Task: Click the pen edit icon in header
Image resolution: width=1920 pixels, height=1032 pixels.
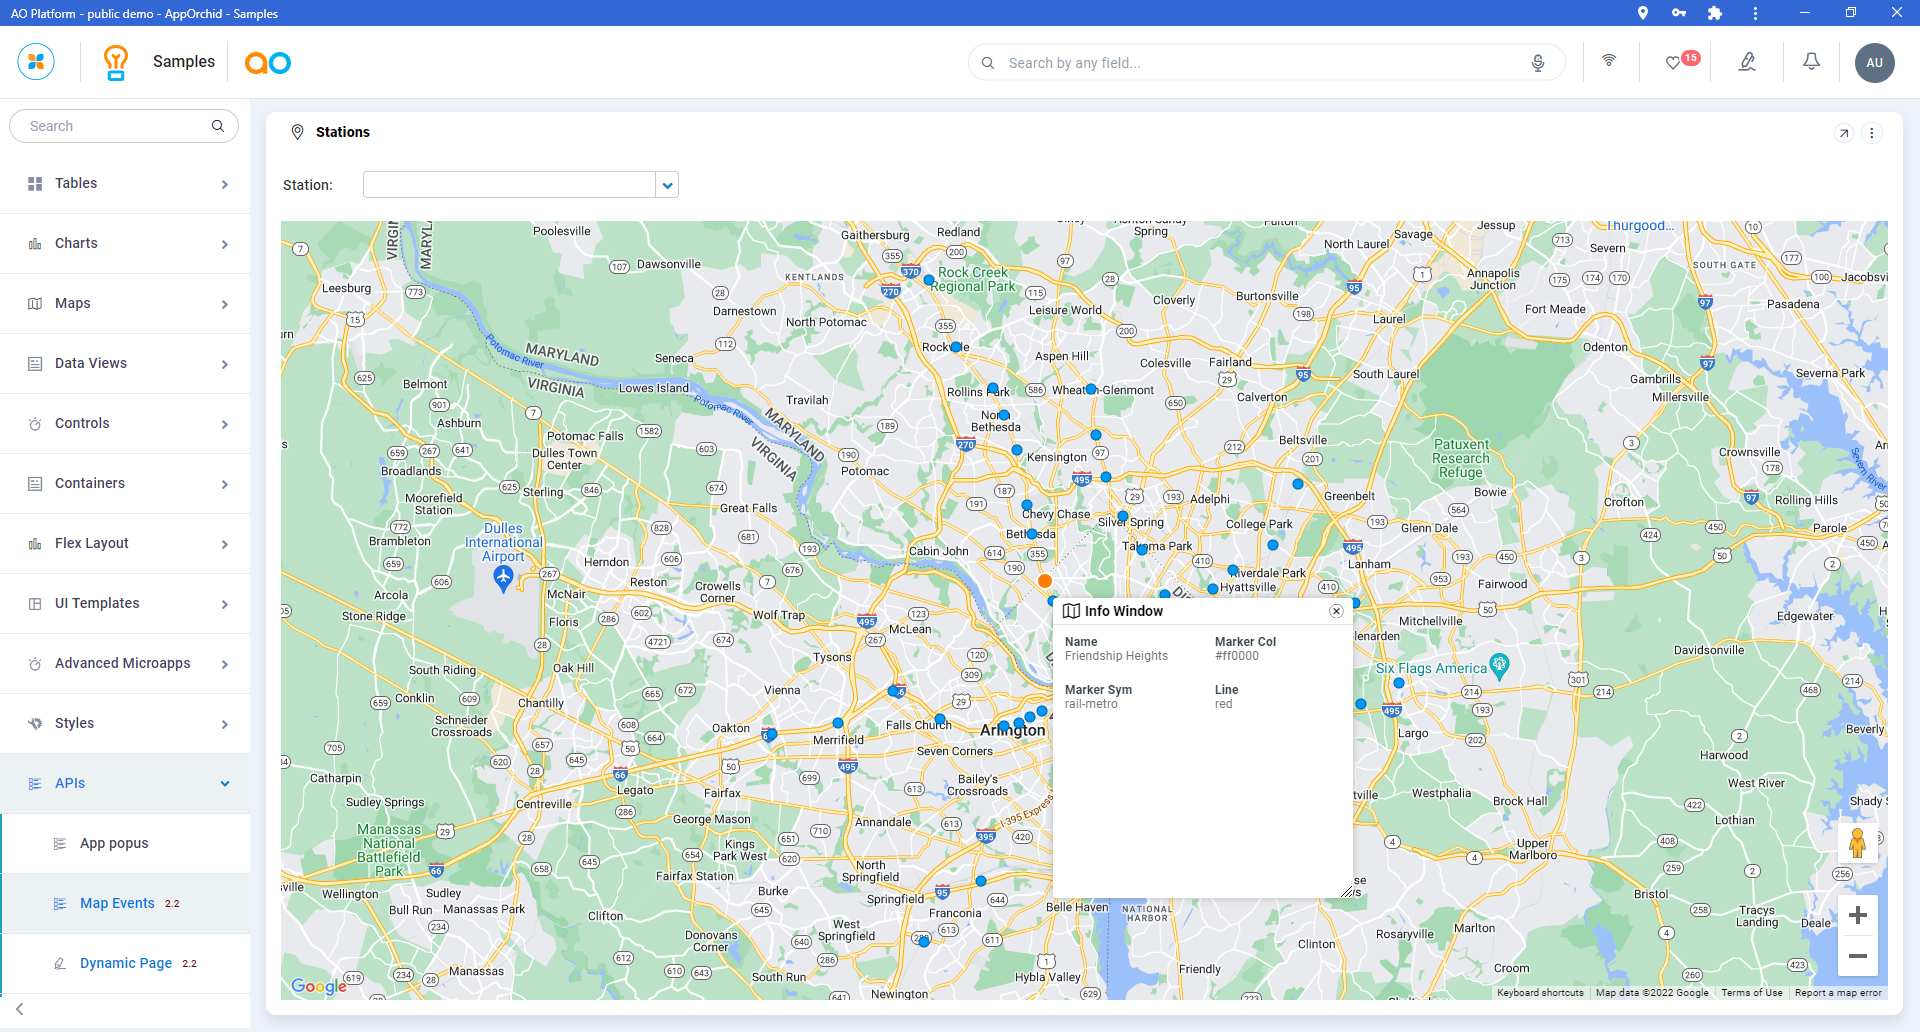Action: tap(1747, 62)
